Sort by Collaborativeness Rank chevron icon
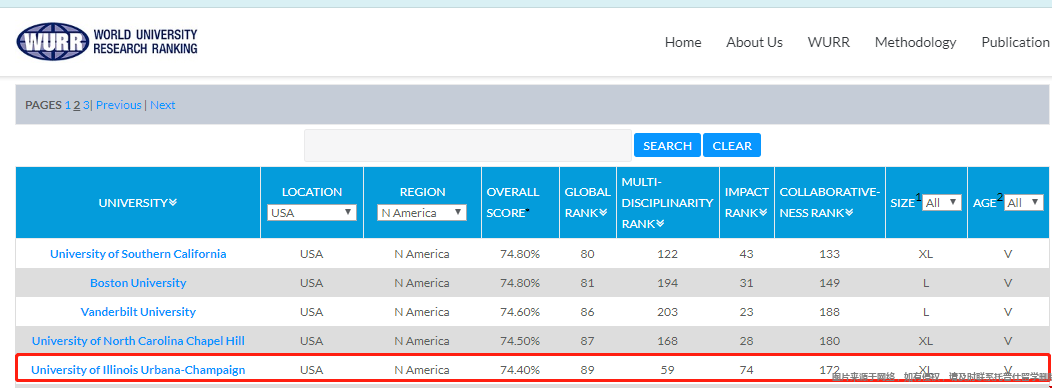 (x=849, y=212)
